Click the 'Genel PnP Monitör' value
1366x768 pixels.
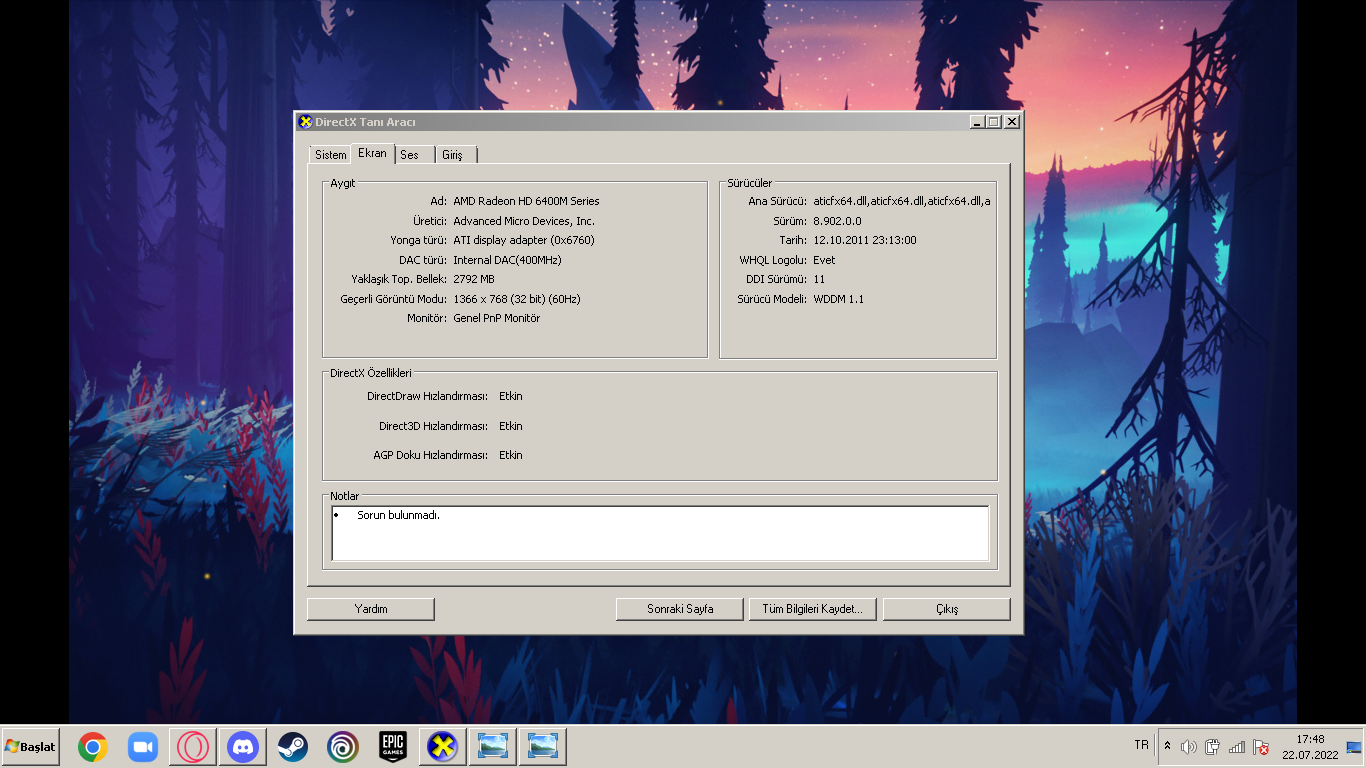(x=497, y=318)
